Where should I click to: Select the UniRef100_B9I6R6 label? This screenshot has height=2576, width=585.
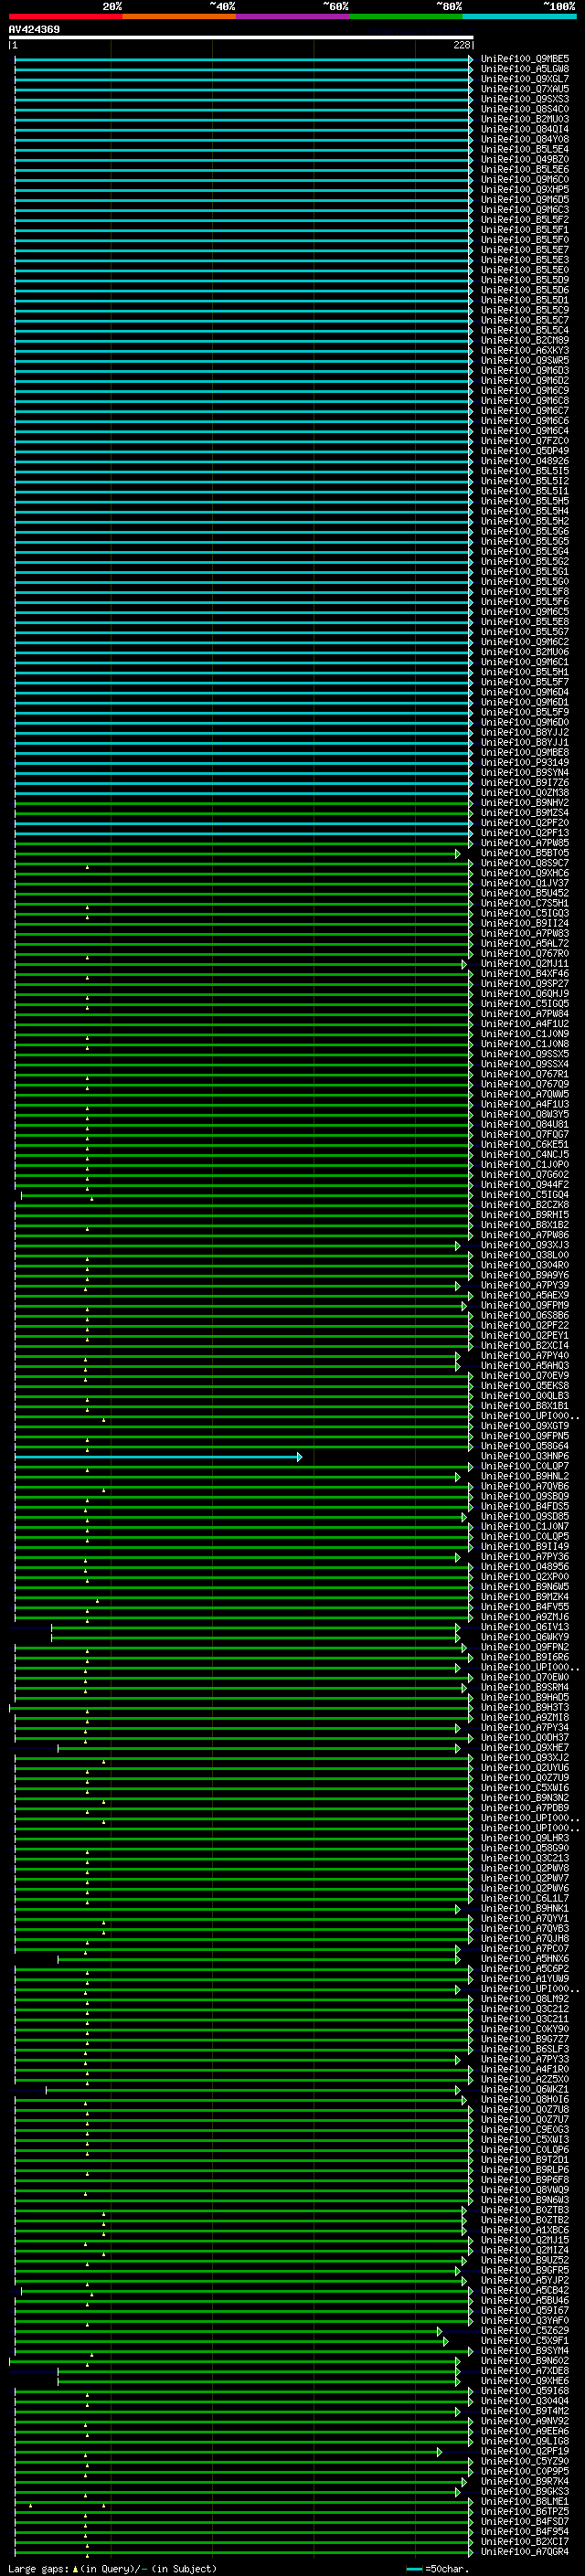(x=525, y=1657)
